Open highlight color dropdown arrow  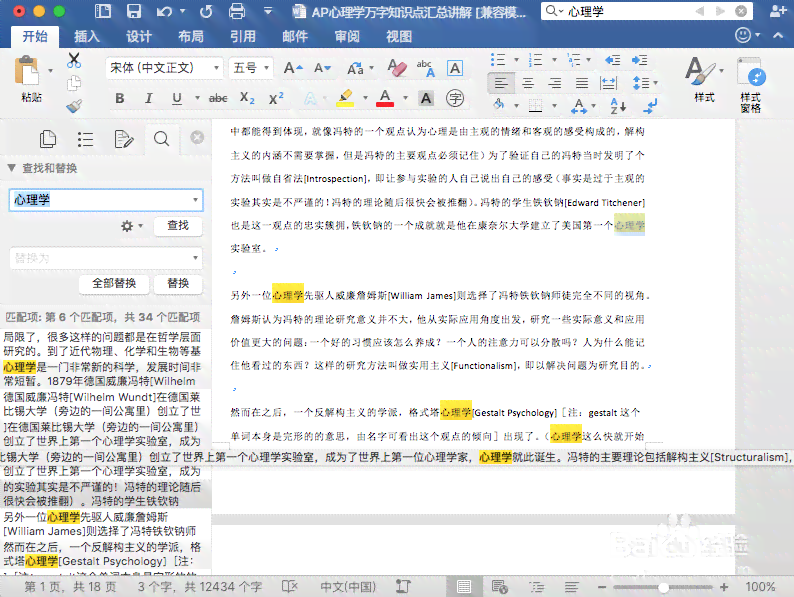pos(365,98)
